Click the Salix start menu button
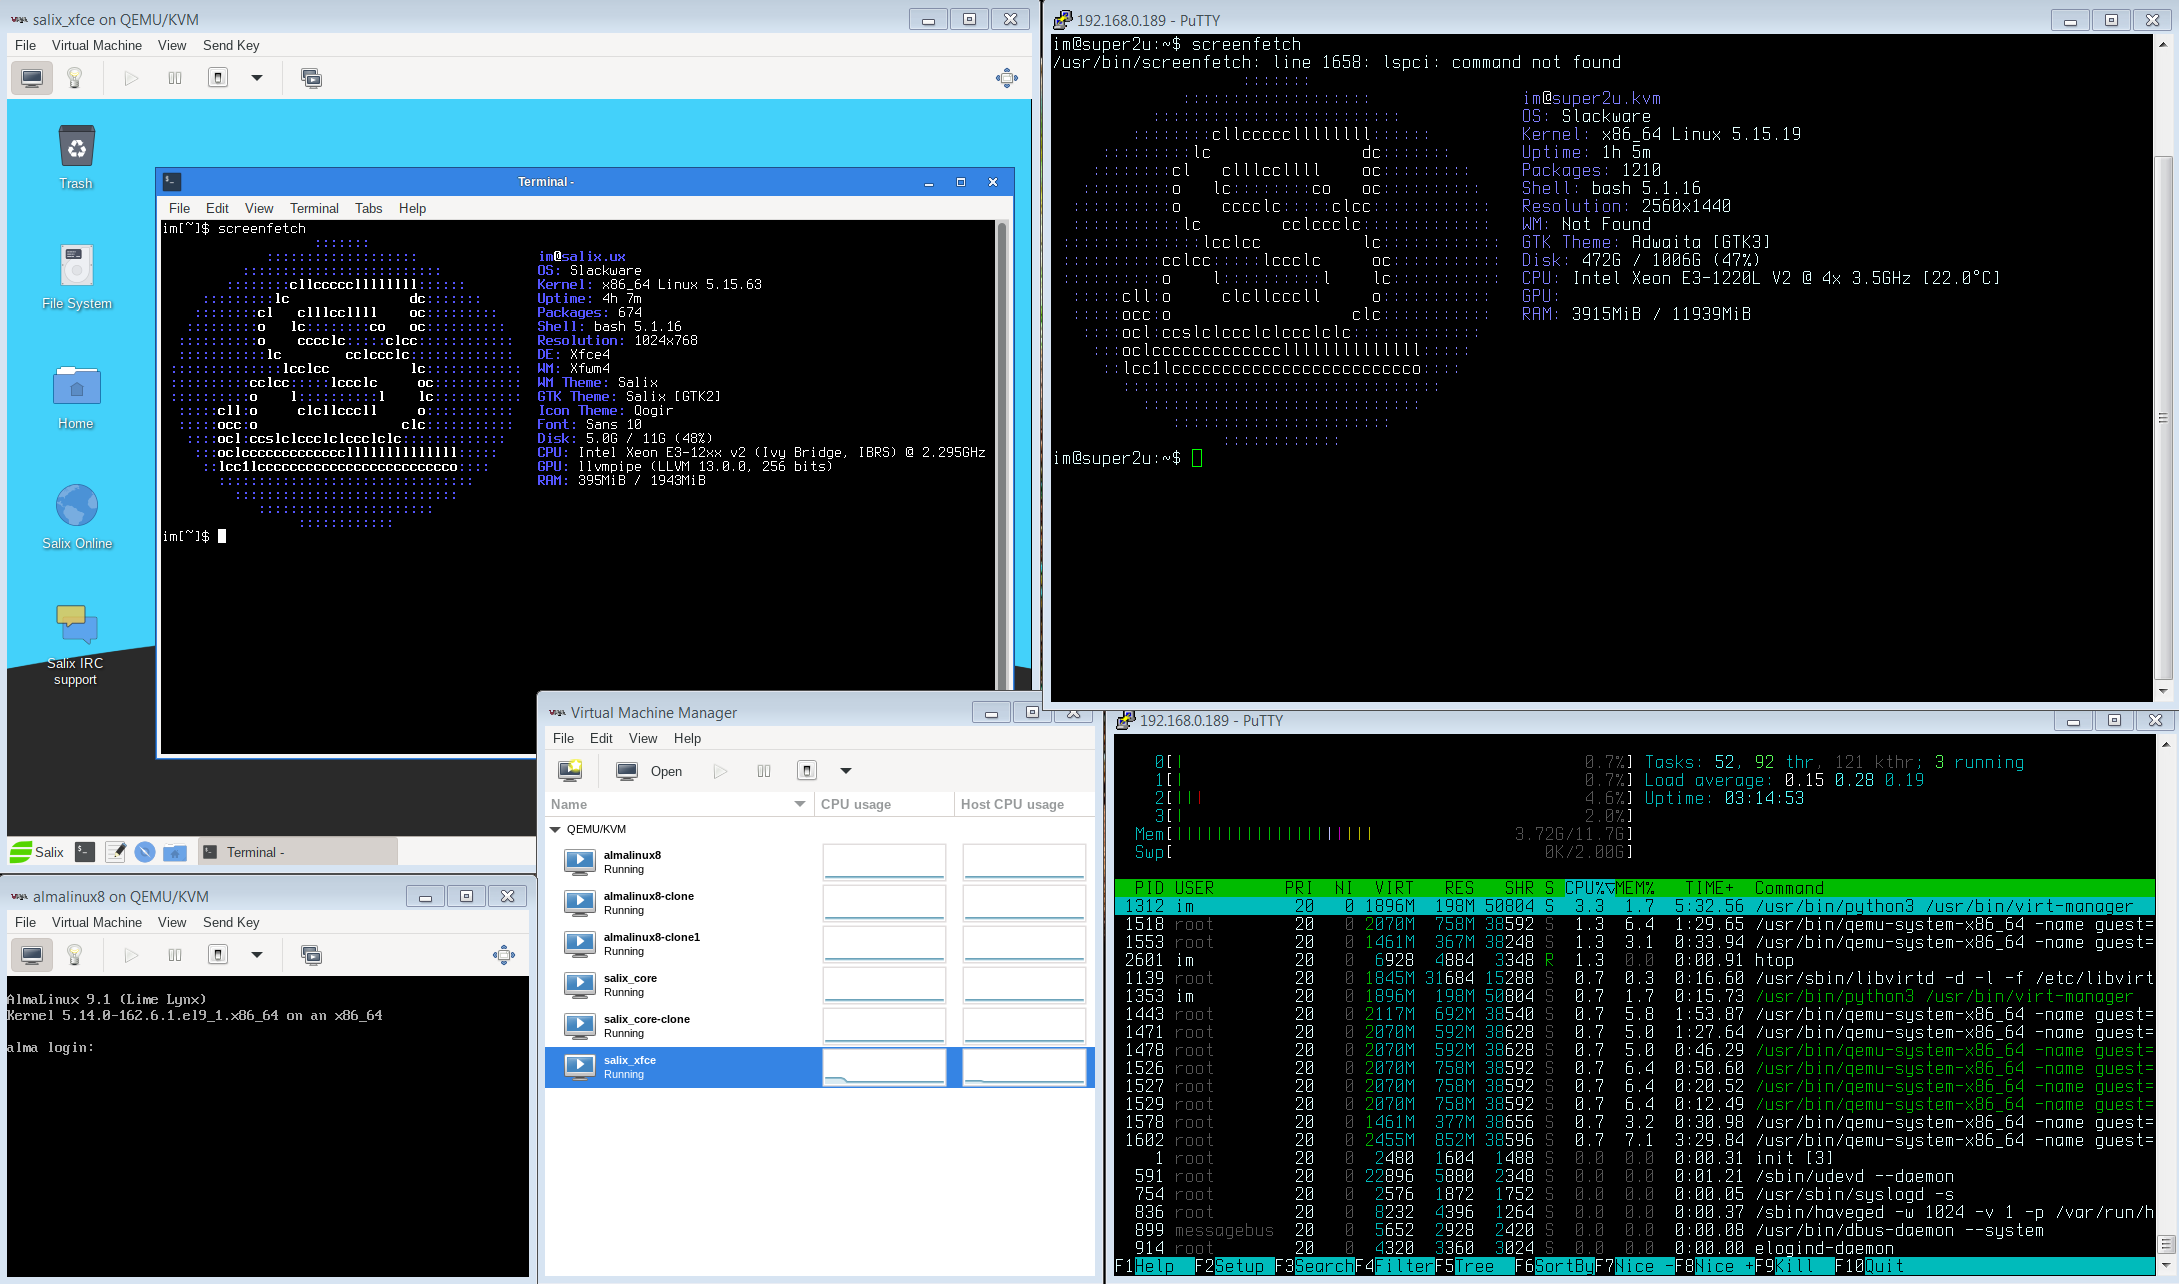Viewport: 2179px width, 1284px height. (x=37, y=852)
